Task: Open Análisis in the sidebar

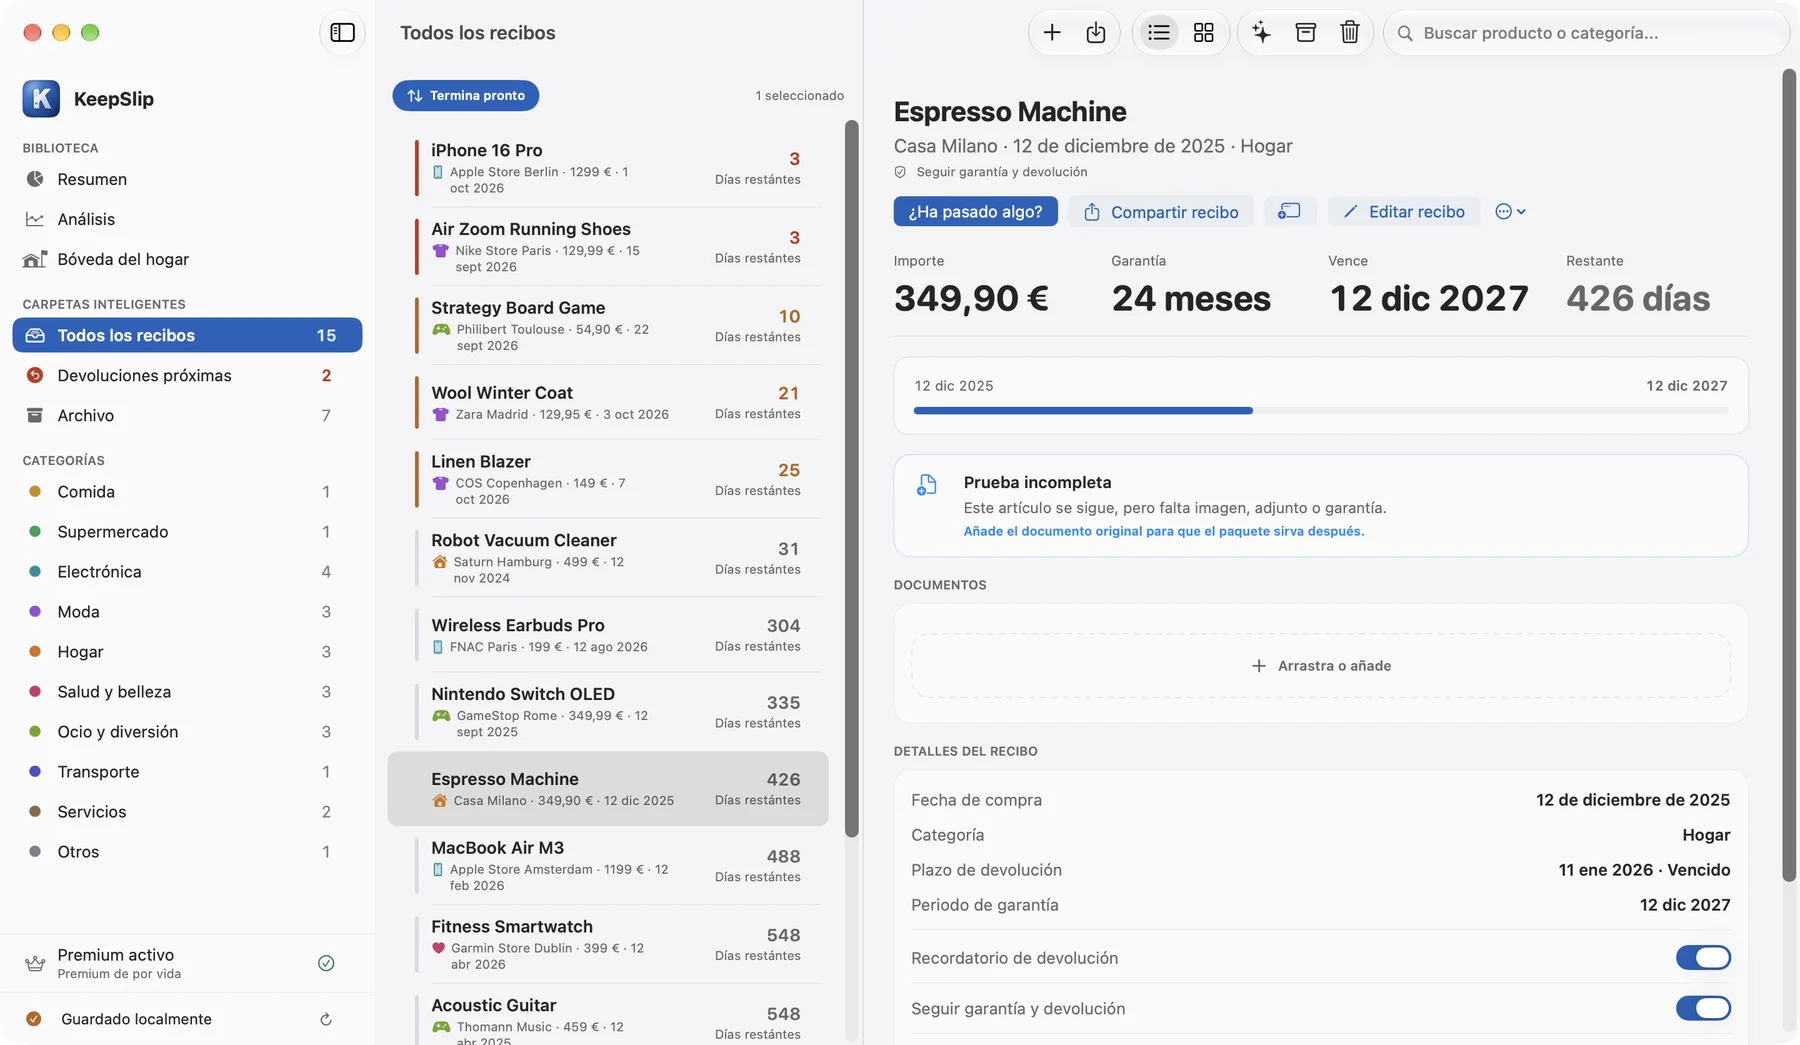Action: click(187, 219)
